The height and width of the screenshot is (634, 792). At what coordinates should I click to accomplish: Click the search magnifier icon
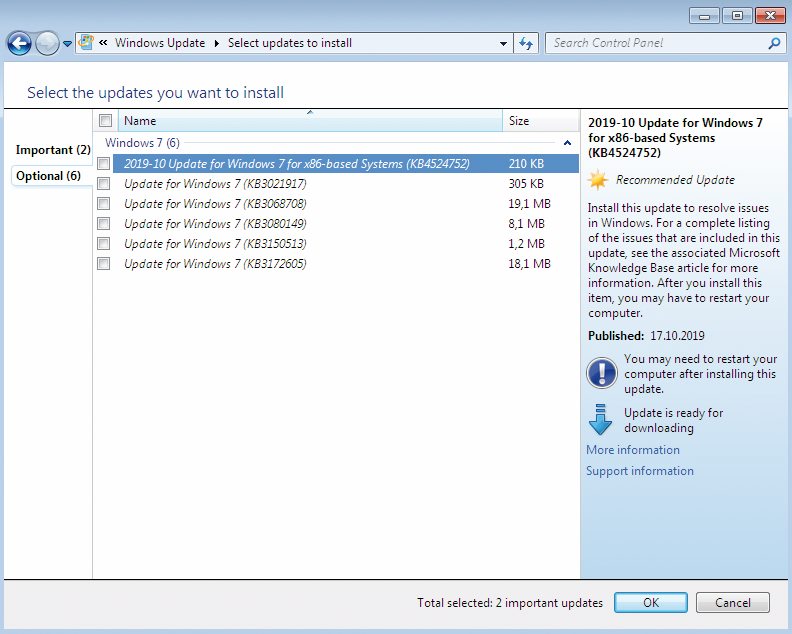774,43
